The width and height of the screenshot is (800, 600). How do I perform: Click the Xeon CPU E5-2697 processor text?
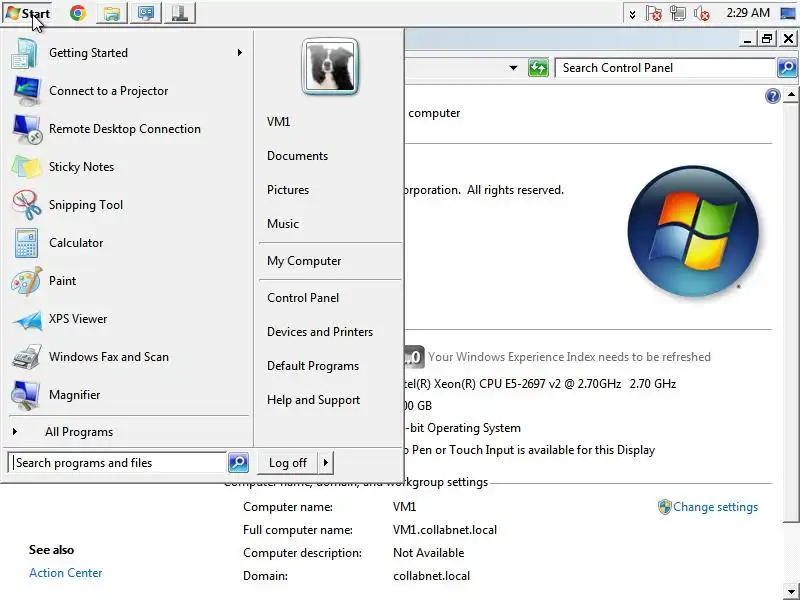(x=541, y=384)
